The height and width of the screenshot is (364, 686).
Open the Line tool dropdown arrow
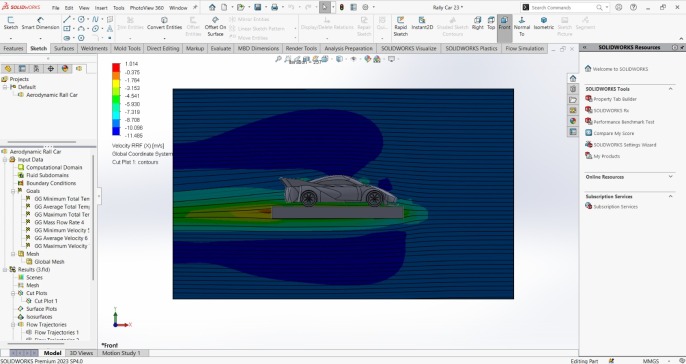[x=74, y=19]
